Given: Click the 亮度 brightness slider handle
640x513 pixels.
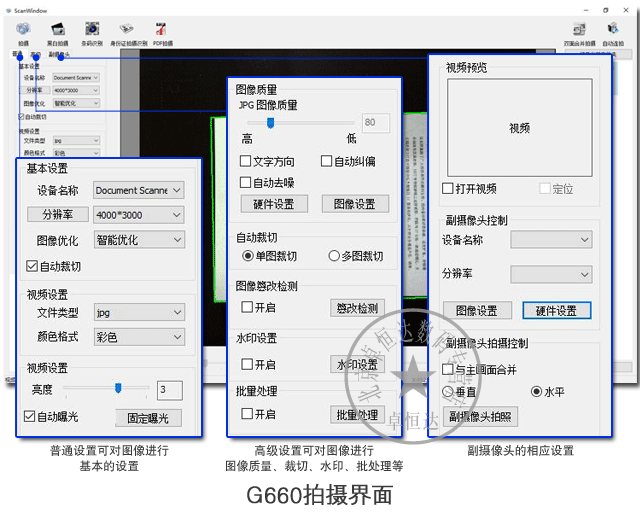Looking at the screenshot, I should 118,388.
